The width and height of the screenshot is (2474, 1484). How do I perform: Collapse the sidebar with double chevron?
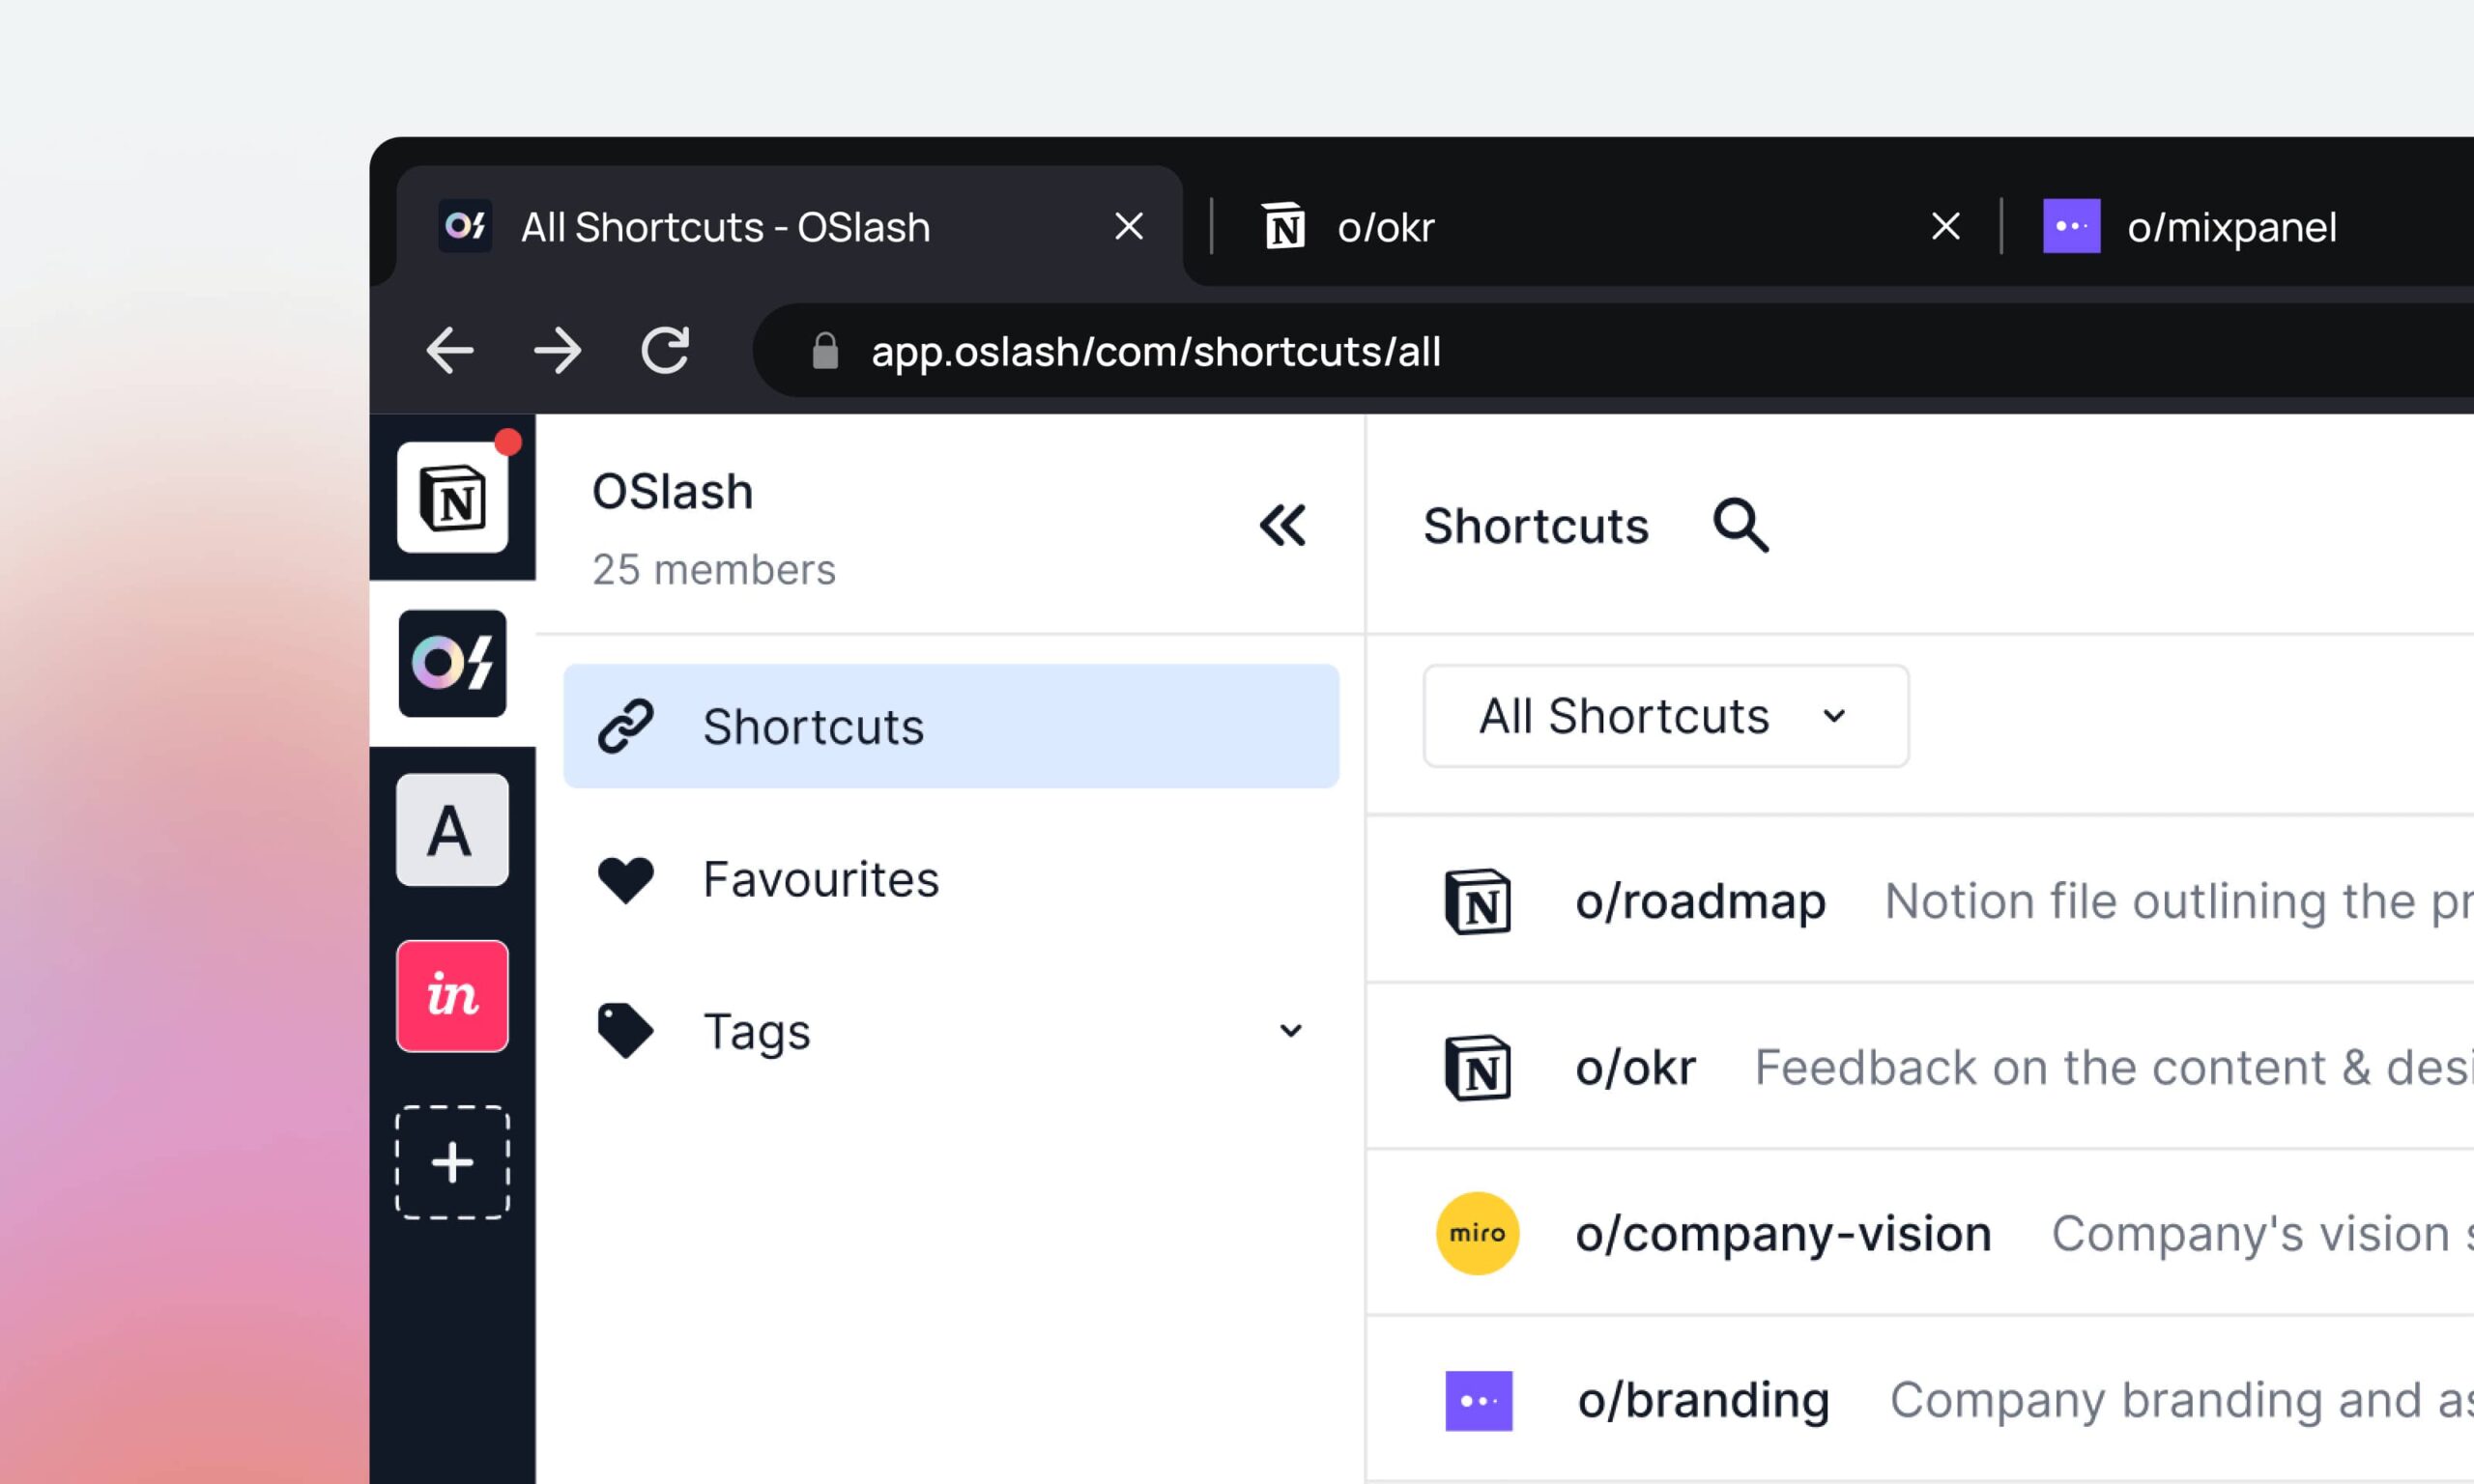tap(1282, 525)
